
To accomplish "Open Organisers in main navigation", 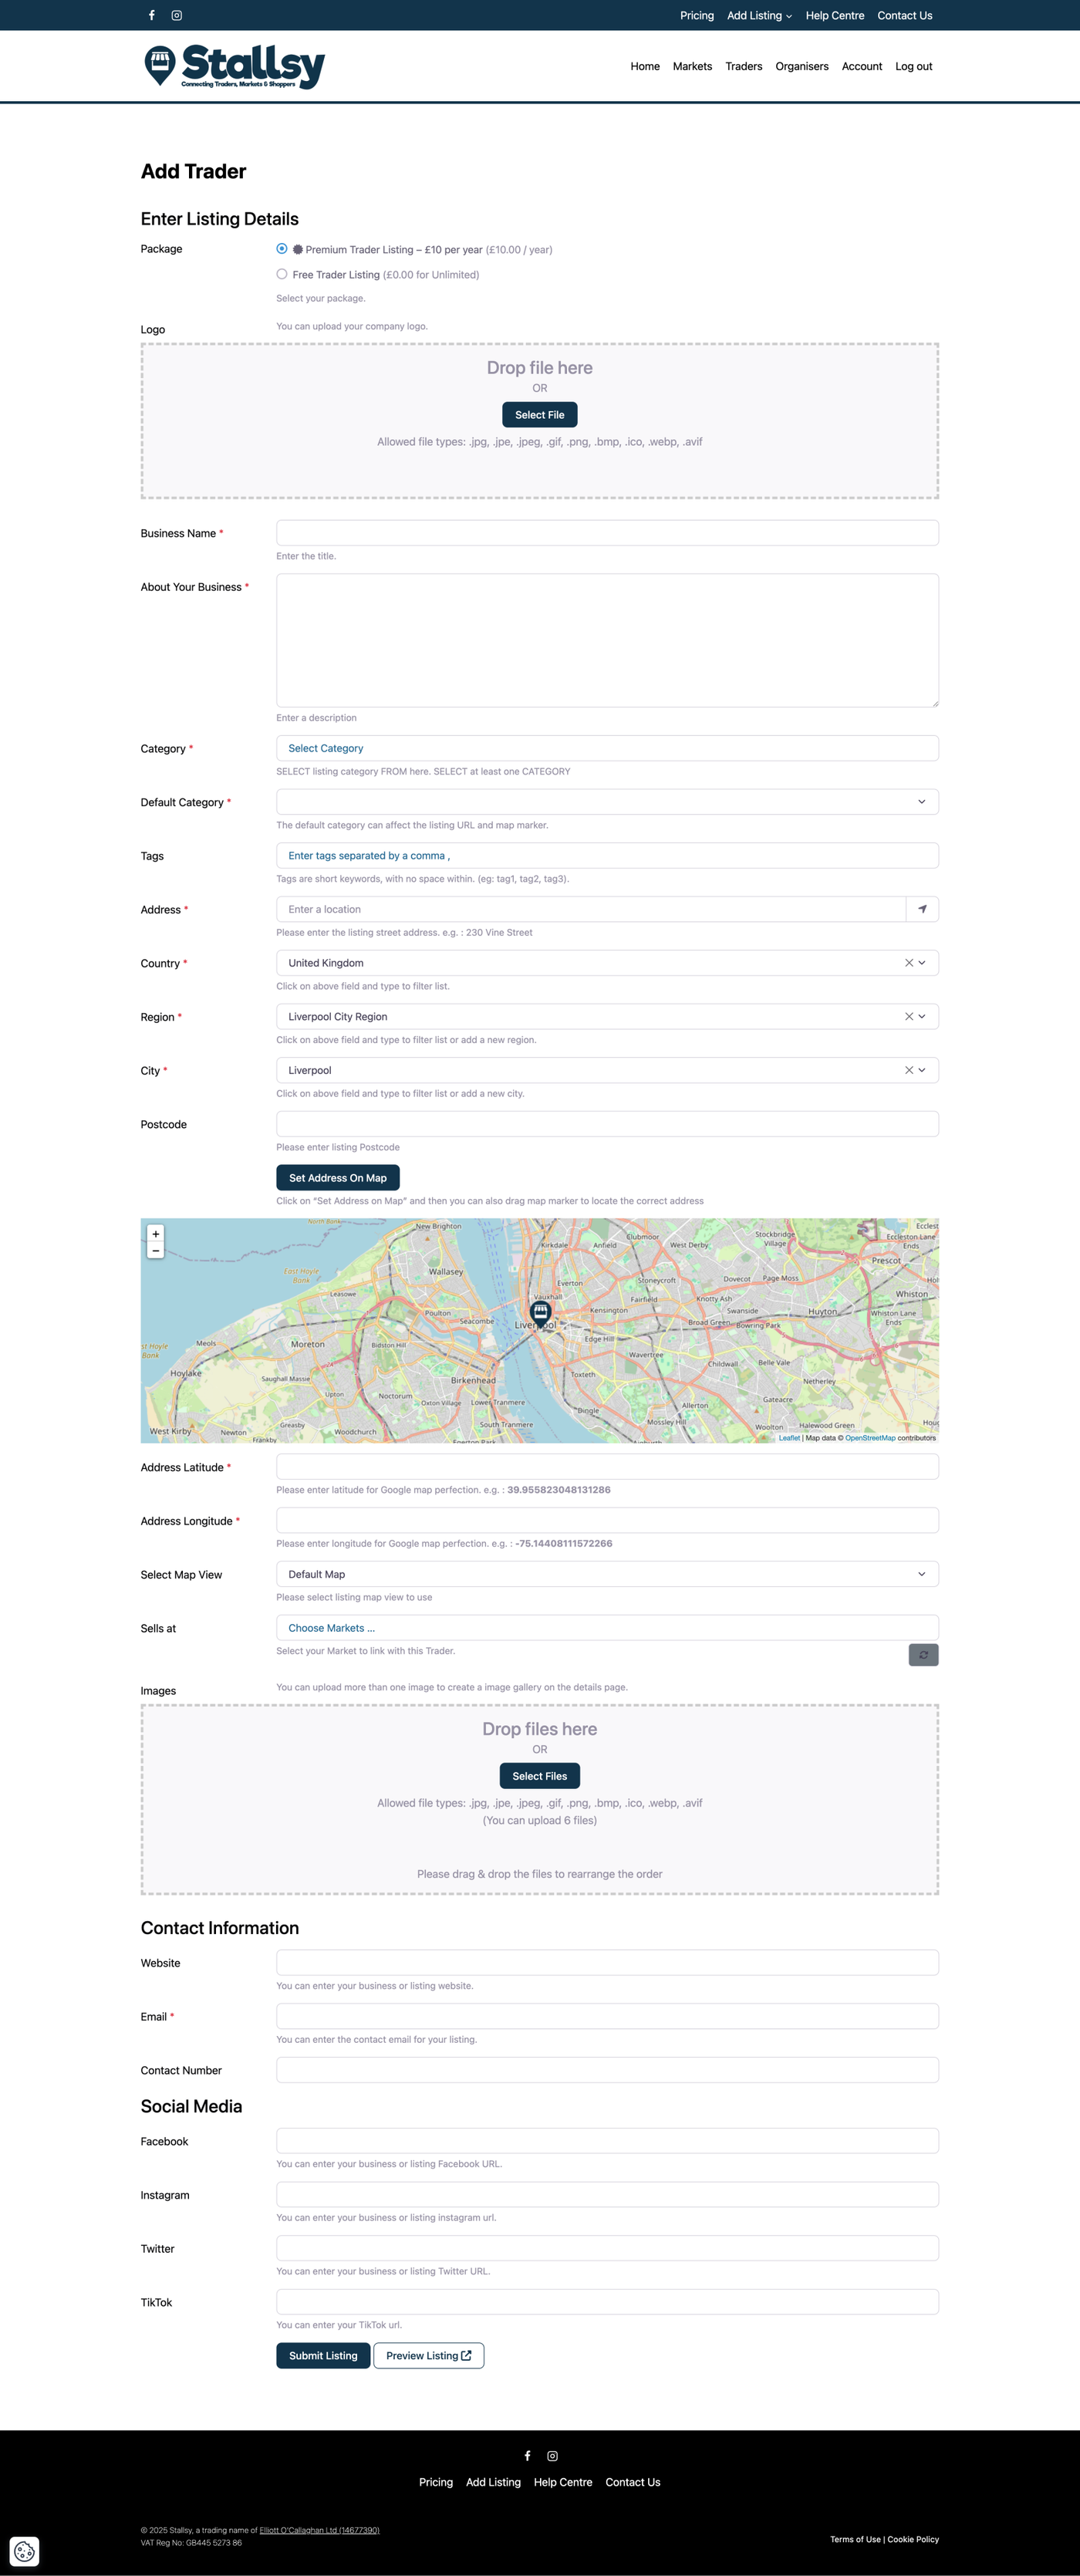I will [x=802, y=66].
